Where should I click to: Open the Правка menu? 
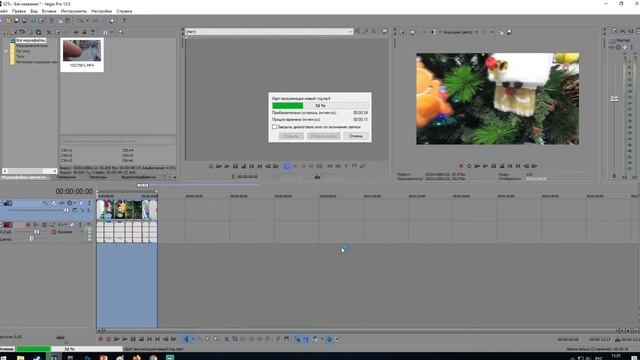[x=19, y=11]
